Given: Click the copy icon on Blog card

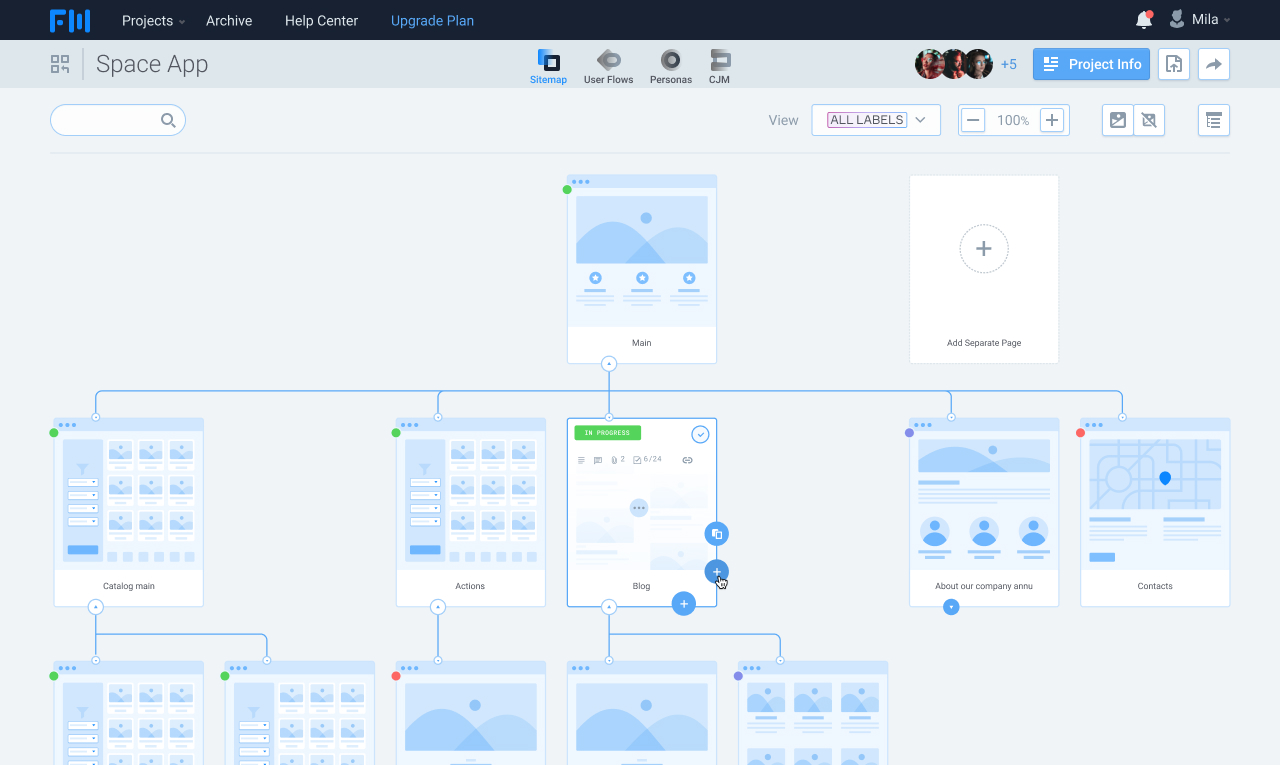Looking at the screenshot, I should tap(716, 534).
